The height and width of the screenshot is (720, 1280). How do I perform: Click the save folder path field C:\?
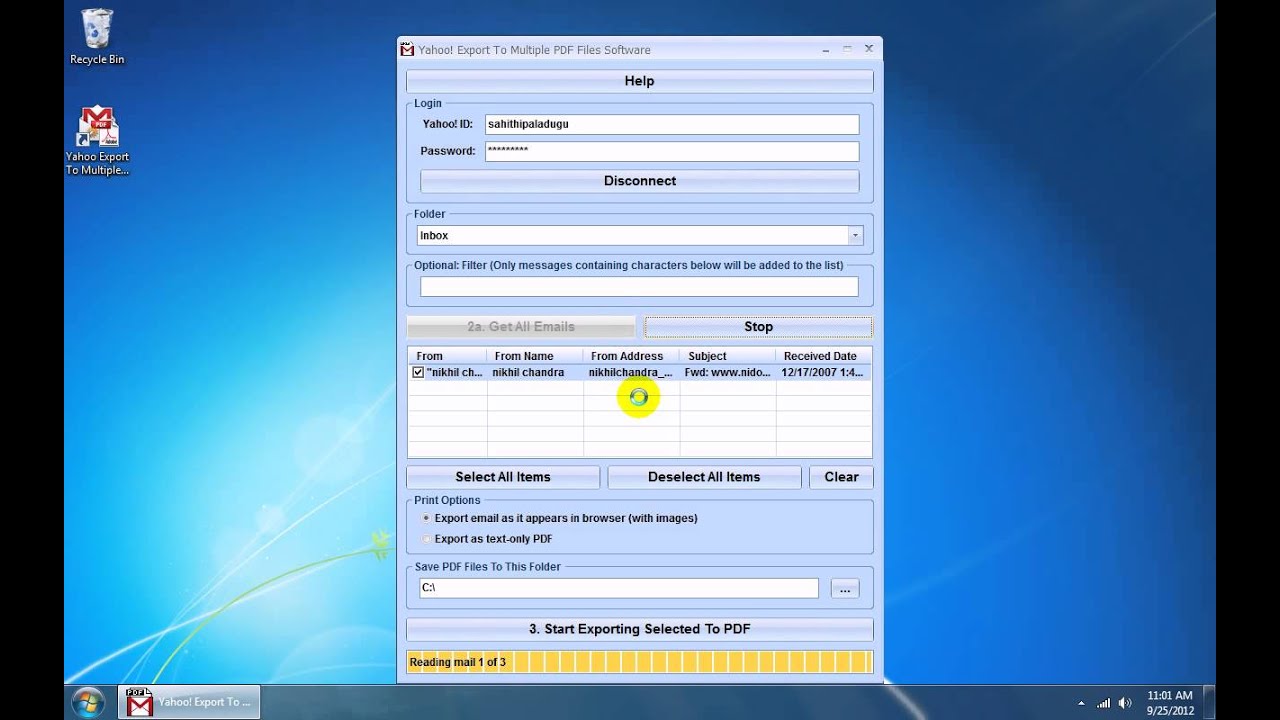[618, 588]
